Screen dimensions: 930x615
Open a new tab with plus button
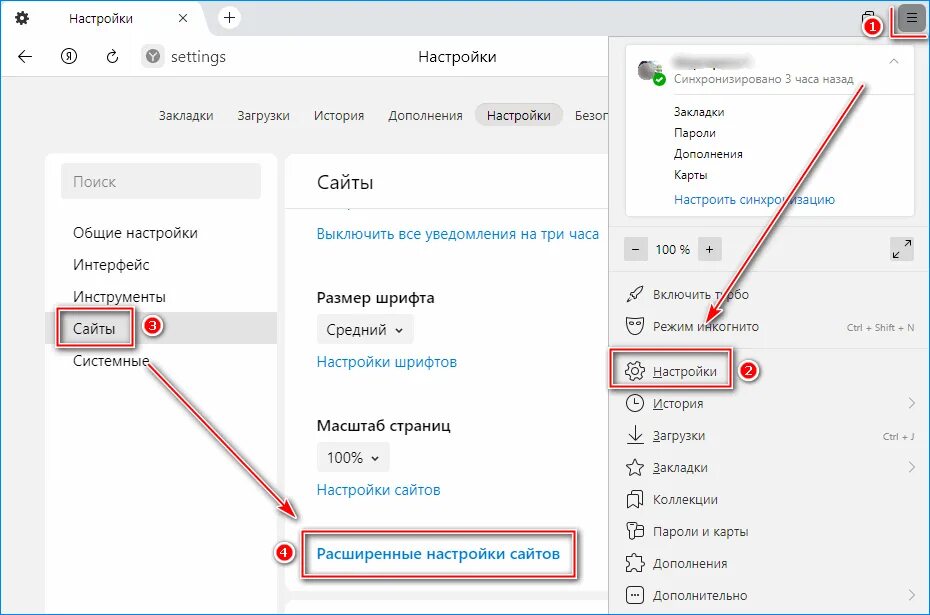pyautogui.click(x=230, y=18)
